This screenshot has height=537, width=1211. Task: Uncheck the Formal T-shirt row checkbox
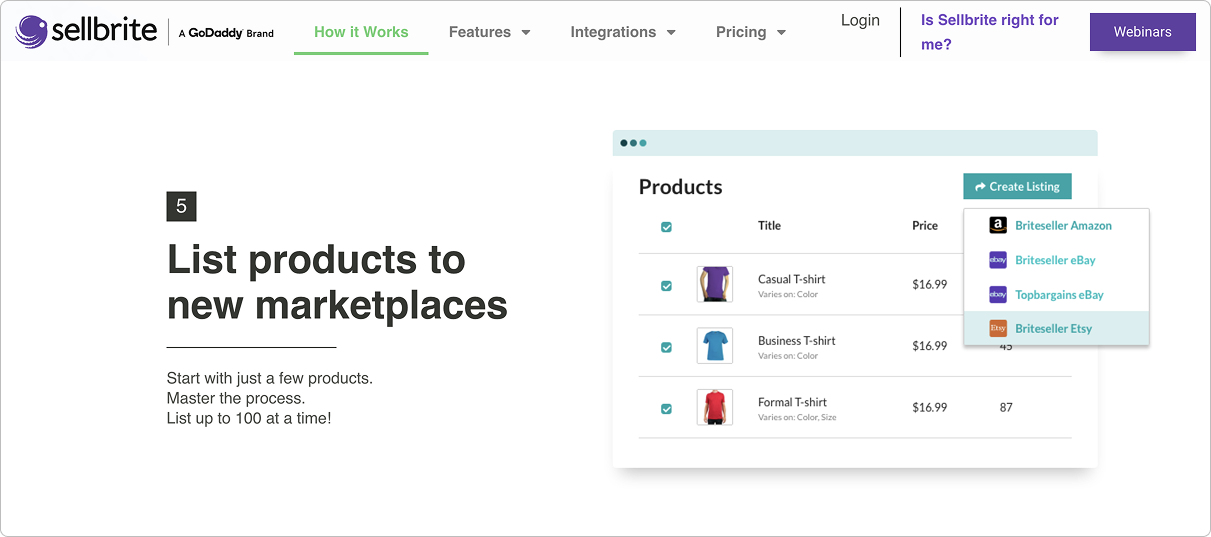[x=667, y=409]
